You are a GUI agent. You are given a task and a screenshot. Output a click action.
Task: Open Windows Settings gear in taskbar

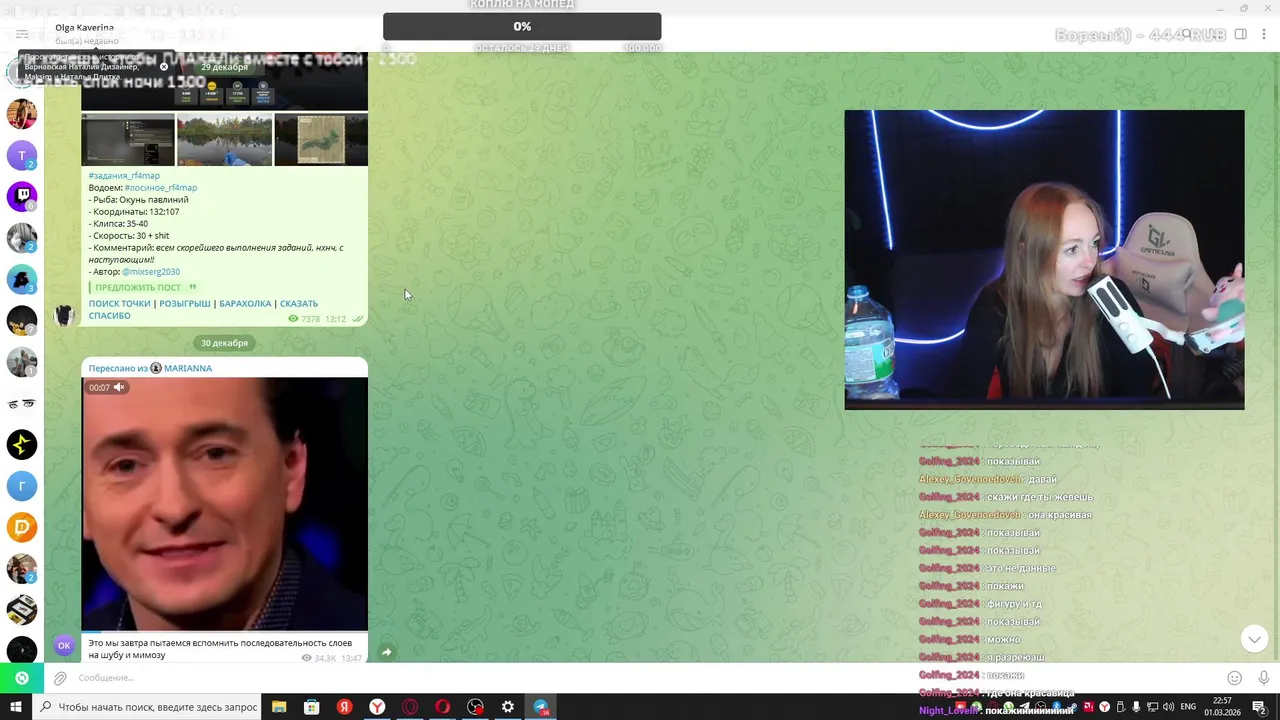[x=508, y=707]
